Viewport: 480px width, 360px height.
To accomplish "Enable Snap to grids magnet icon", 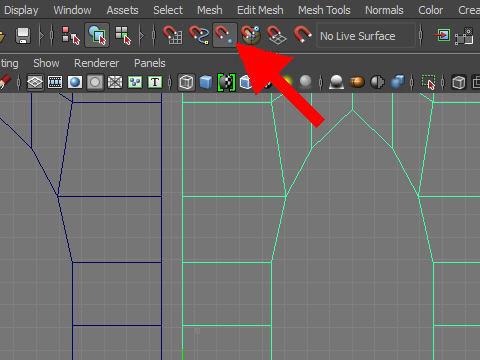I will coord(172,35).
